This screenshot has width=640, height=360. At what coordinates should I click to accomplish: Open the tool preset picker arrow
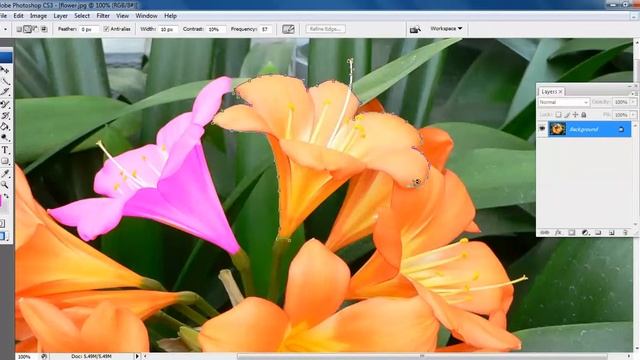pos(5,29)
